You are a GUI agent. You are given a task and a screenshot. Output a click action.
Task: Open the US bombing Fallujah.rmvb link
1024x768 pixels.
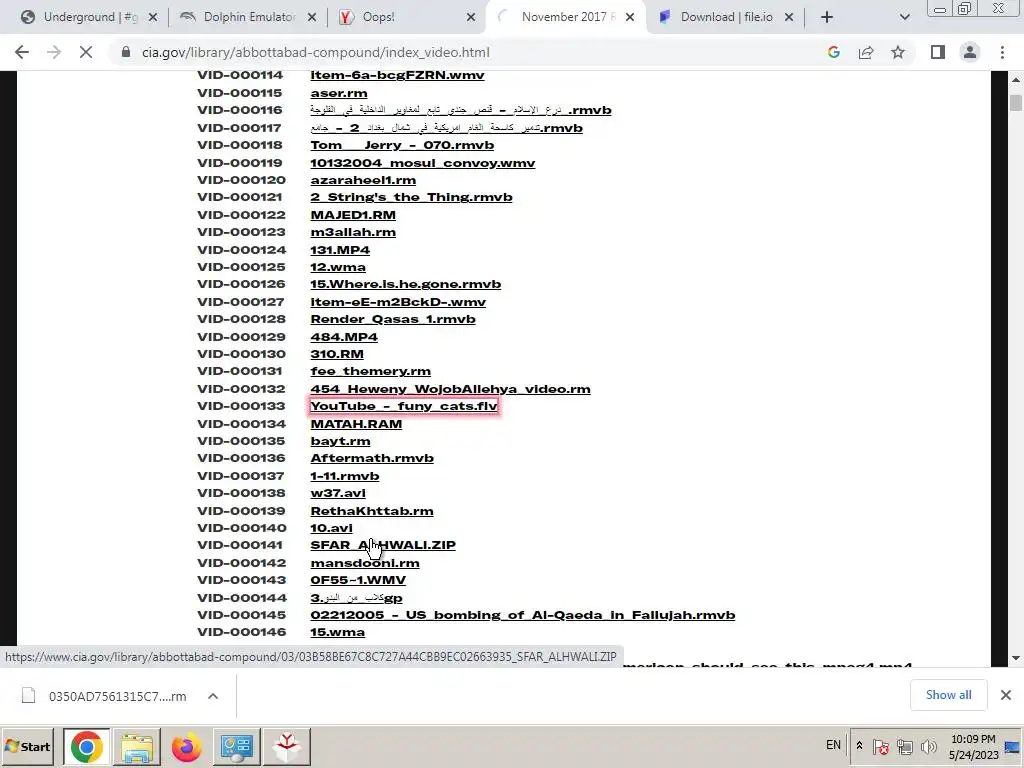point(522,615)
